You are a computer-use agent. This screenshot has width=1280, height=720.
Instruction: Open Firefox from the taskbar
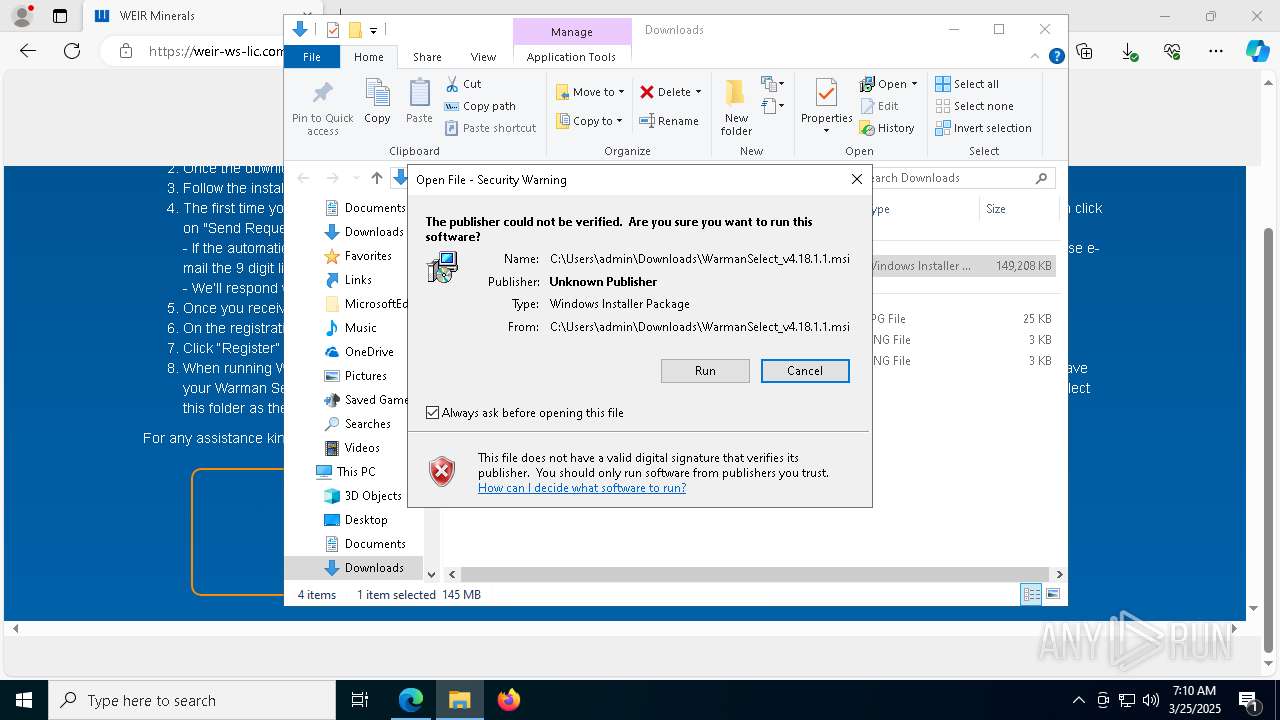click(x=509, y=700)
